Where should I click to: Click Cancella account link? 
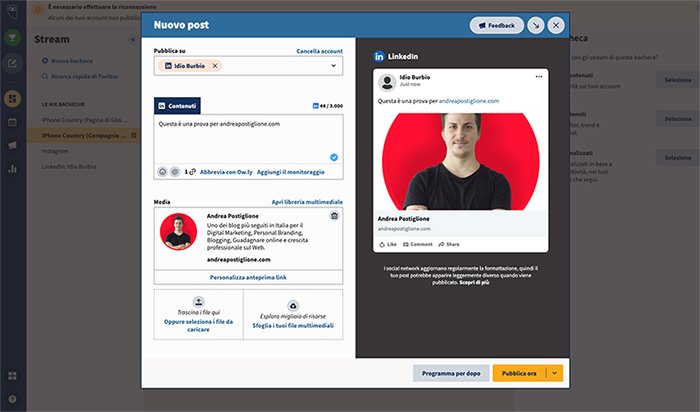point(320,51)
